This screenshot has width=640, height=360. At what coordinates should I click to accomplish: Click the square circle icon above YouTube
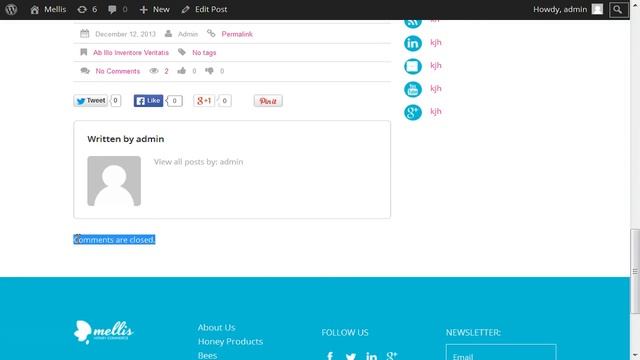click(x=413, y=66)
